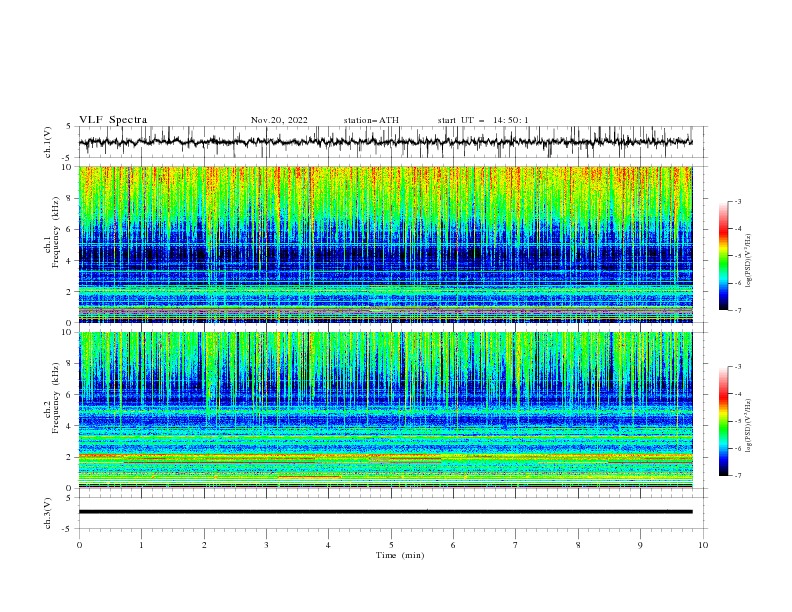Click inside the ch.2 spectrogram panel
The width and height of the screenshot is (792, 612).
386,410
